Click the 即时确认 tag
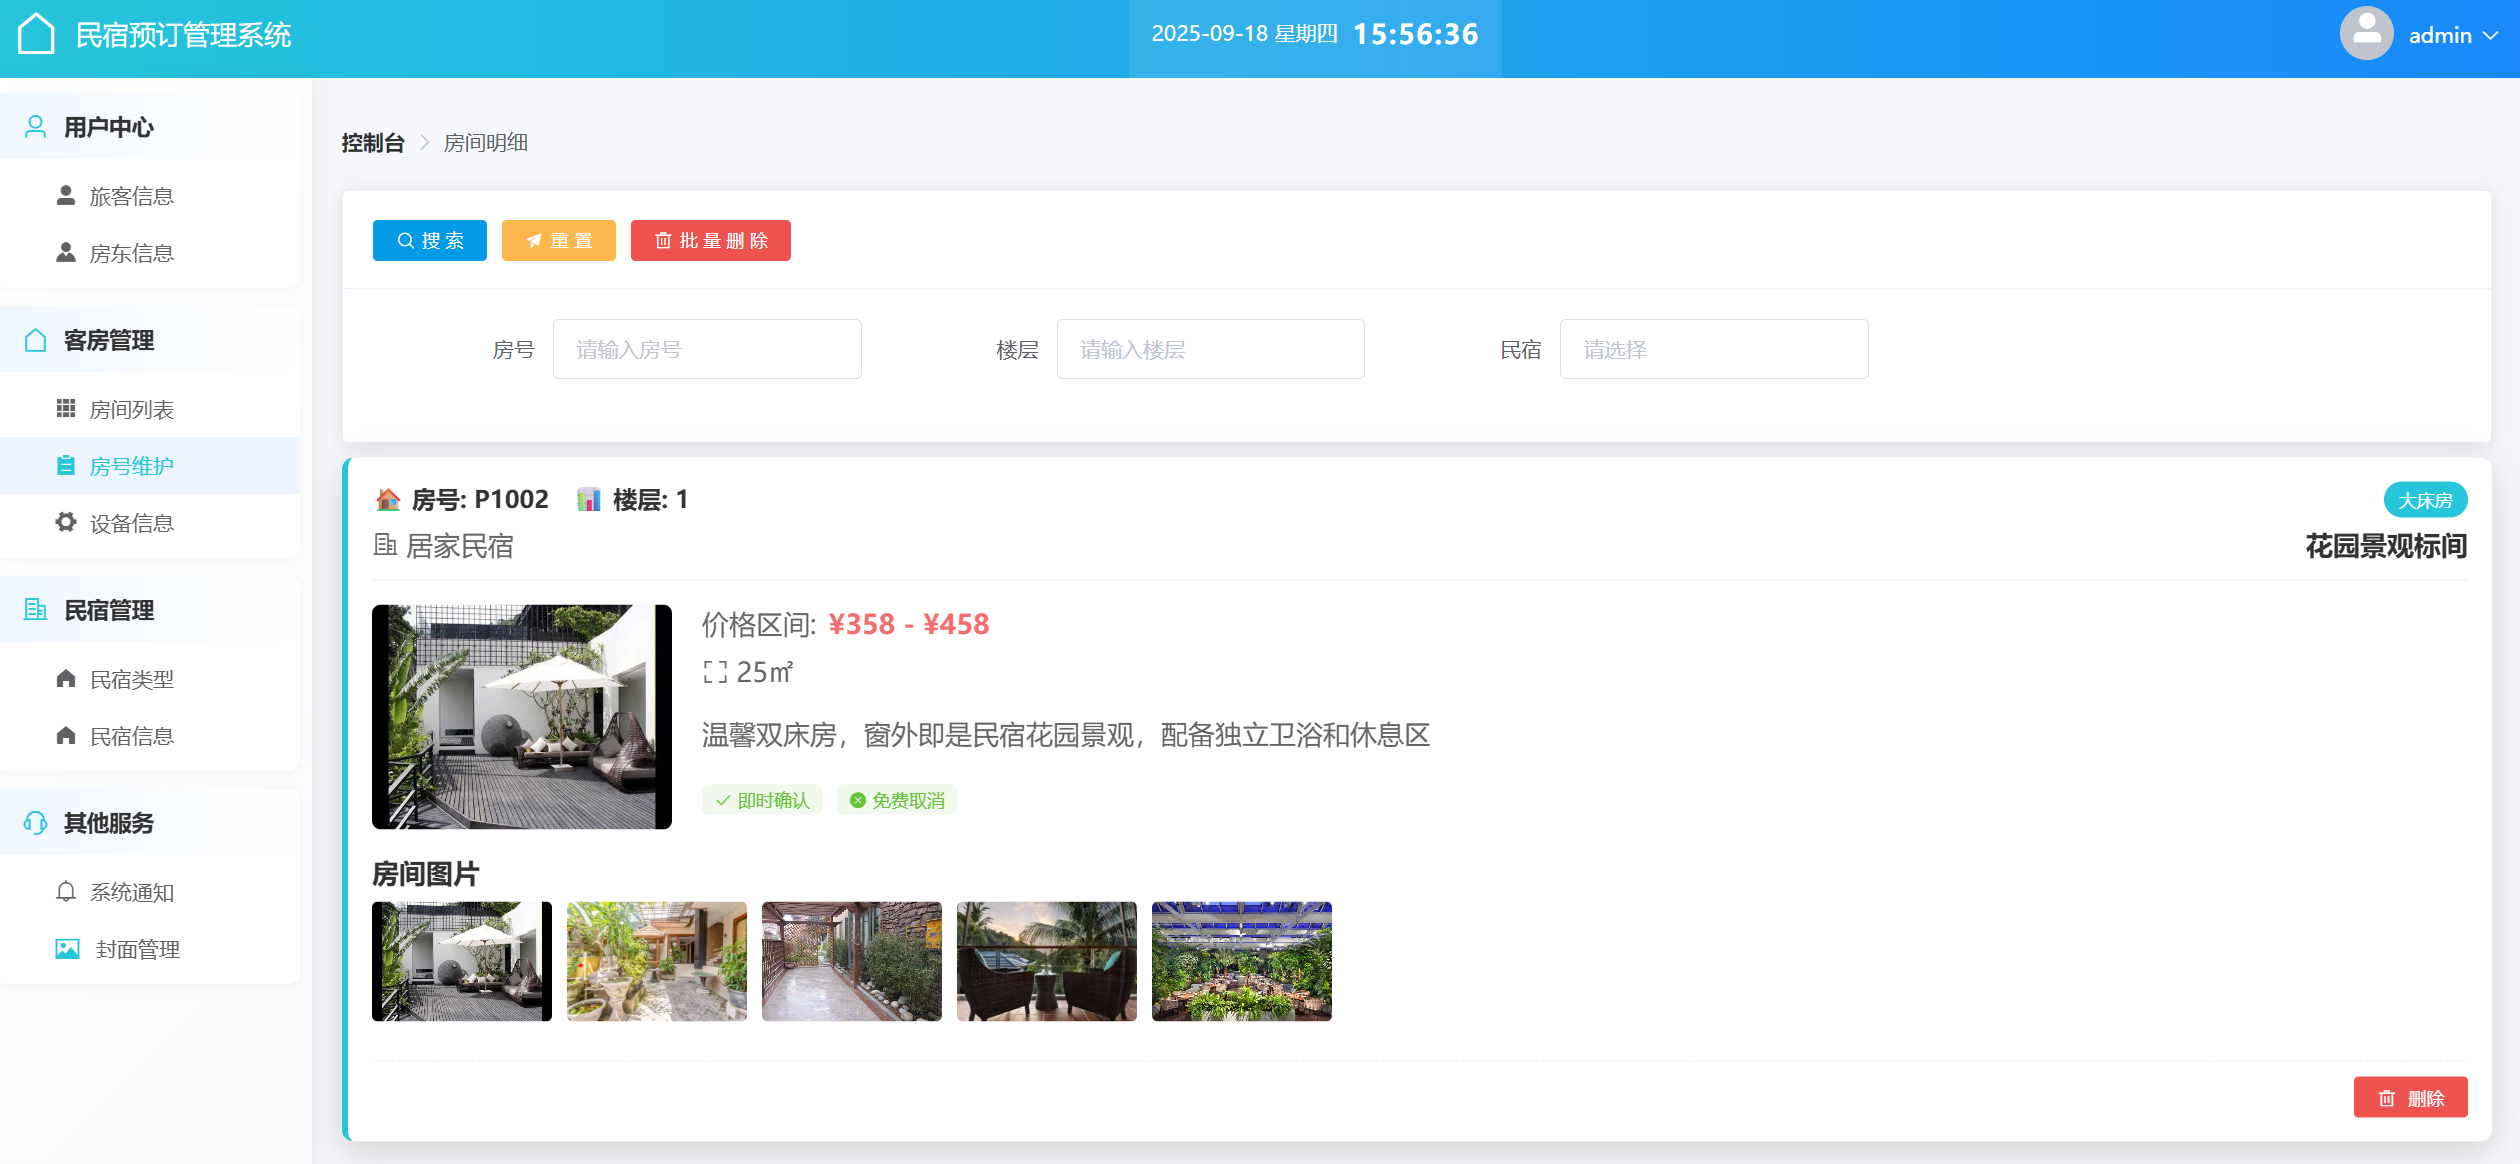This screenshot has width=2520, height=1164. coord(762,800)
